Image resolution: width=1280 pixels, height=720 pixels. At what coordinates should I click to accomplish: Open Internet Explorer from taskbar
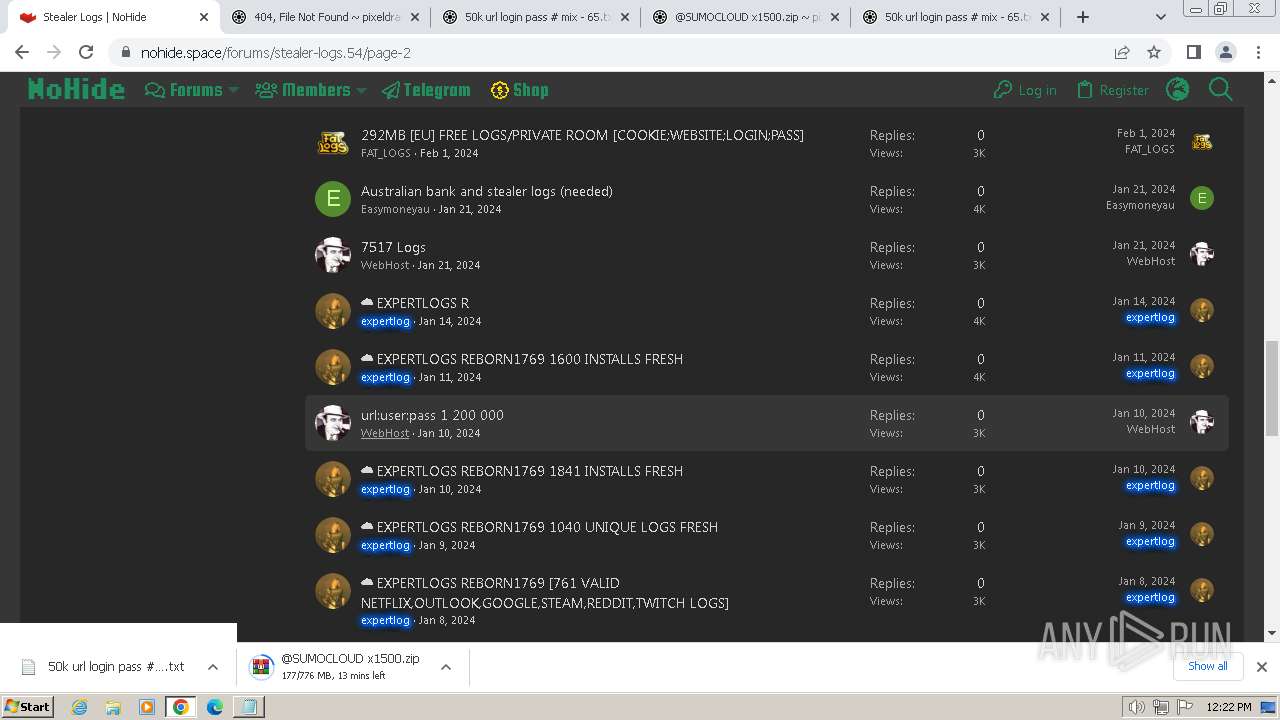(x=79, y=707)
